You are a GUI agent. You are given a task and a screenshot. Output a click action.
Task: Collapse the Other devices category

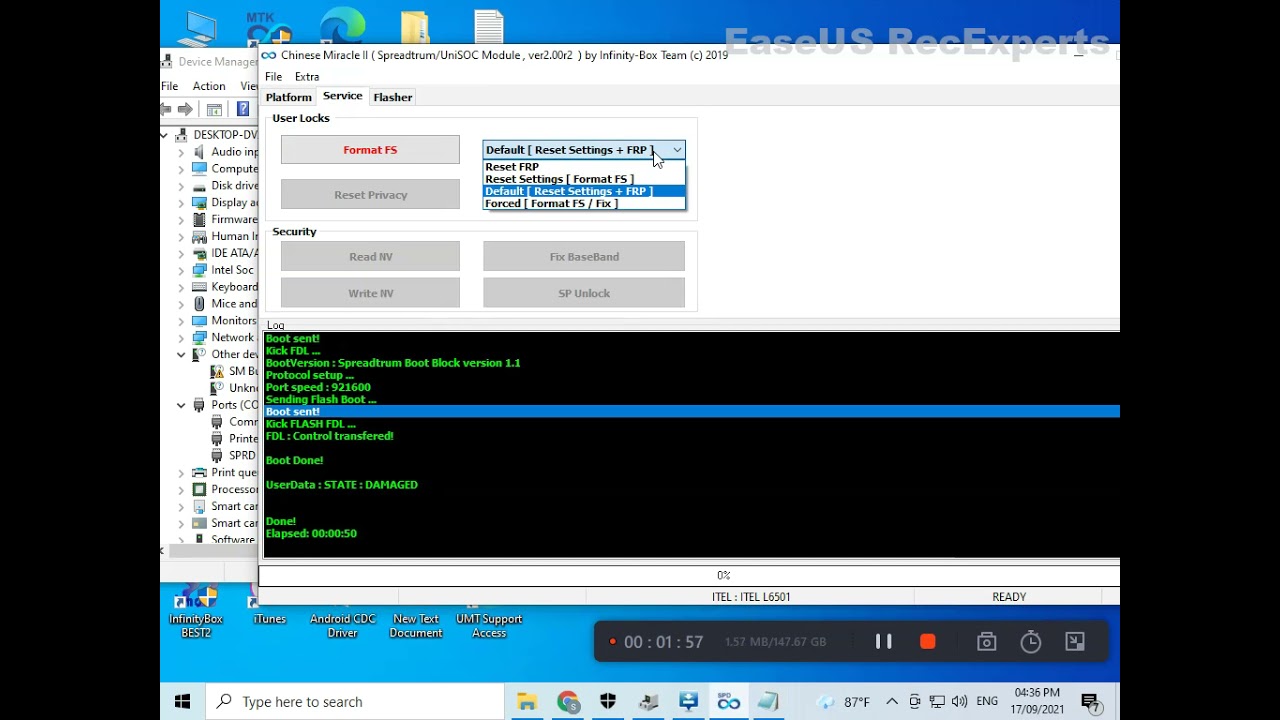click(x=181, y=354)
